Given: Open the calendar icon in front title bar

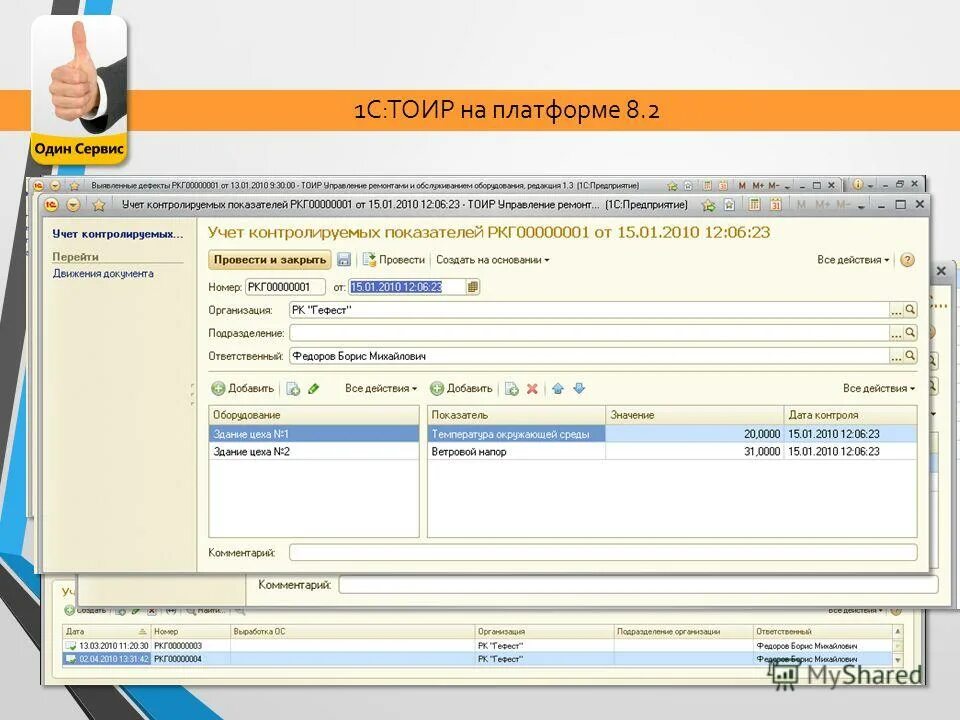Looking at the screenshot, I should pos(776,204).
